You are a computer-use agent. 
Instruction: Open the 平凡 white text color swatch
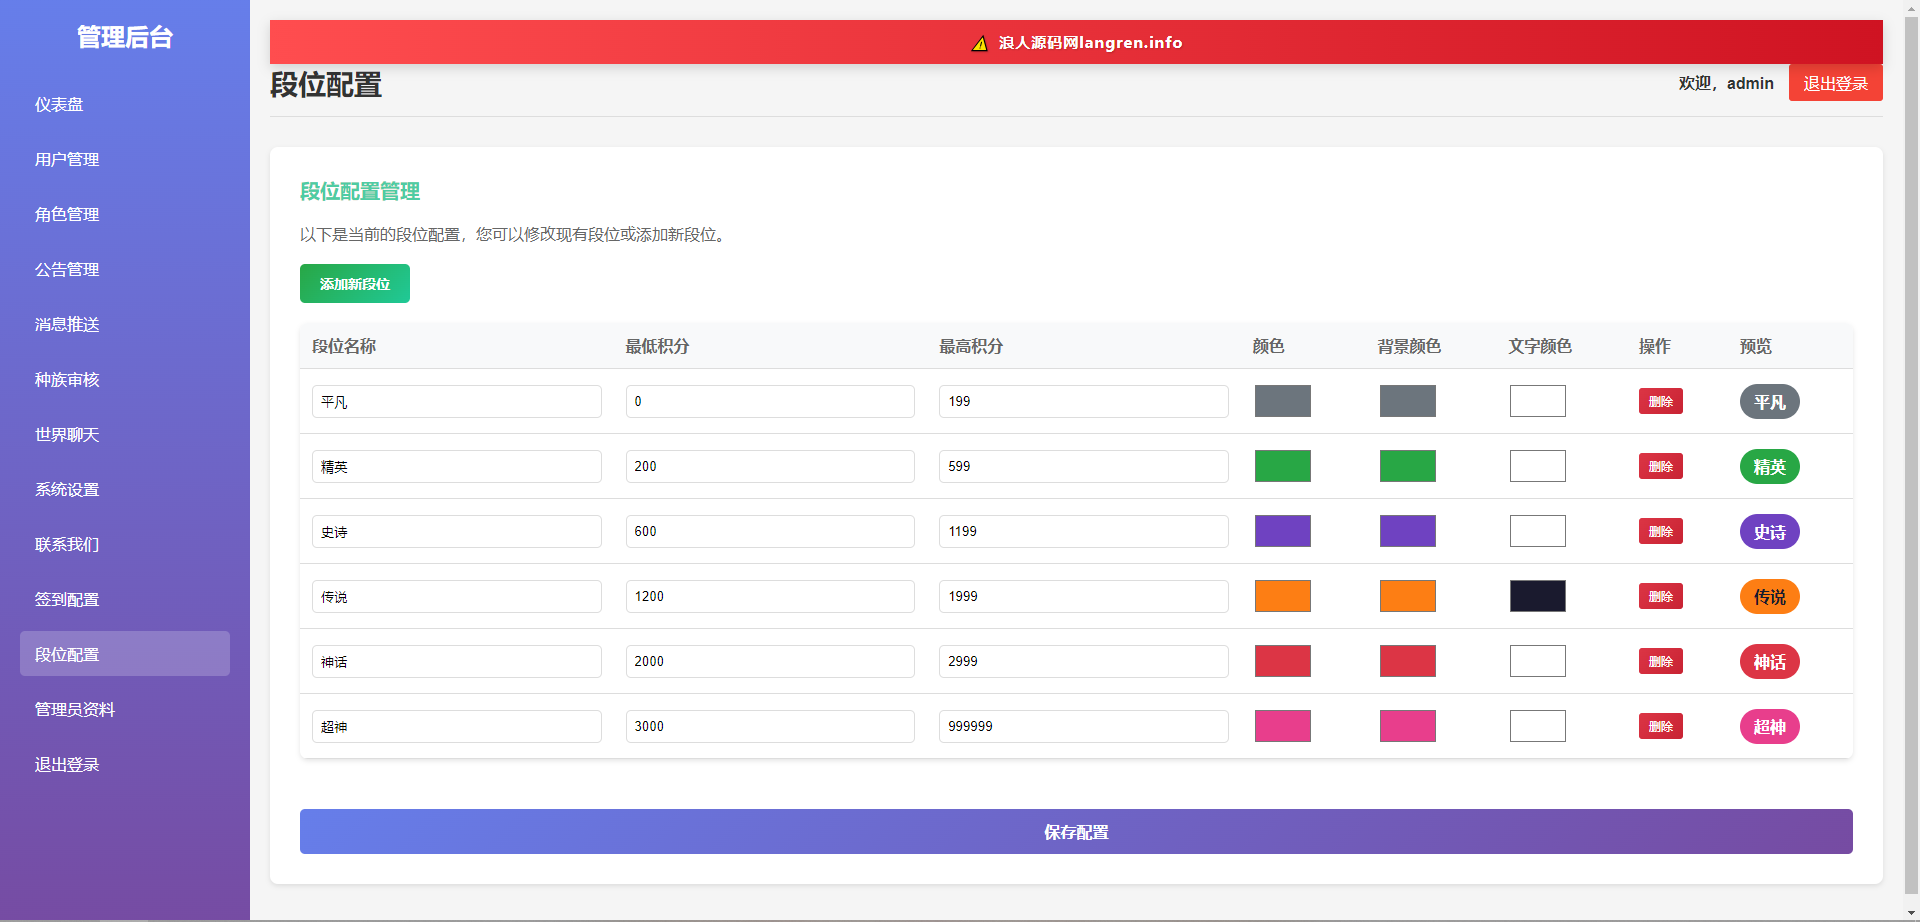[1537, 402]
